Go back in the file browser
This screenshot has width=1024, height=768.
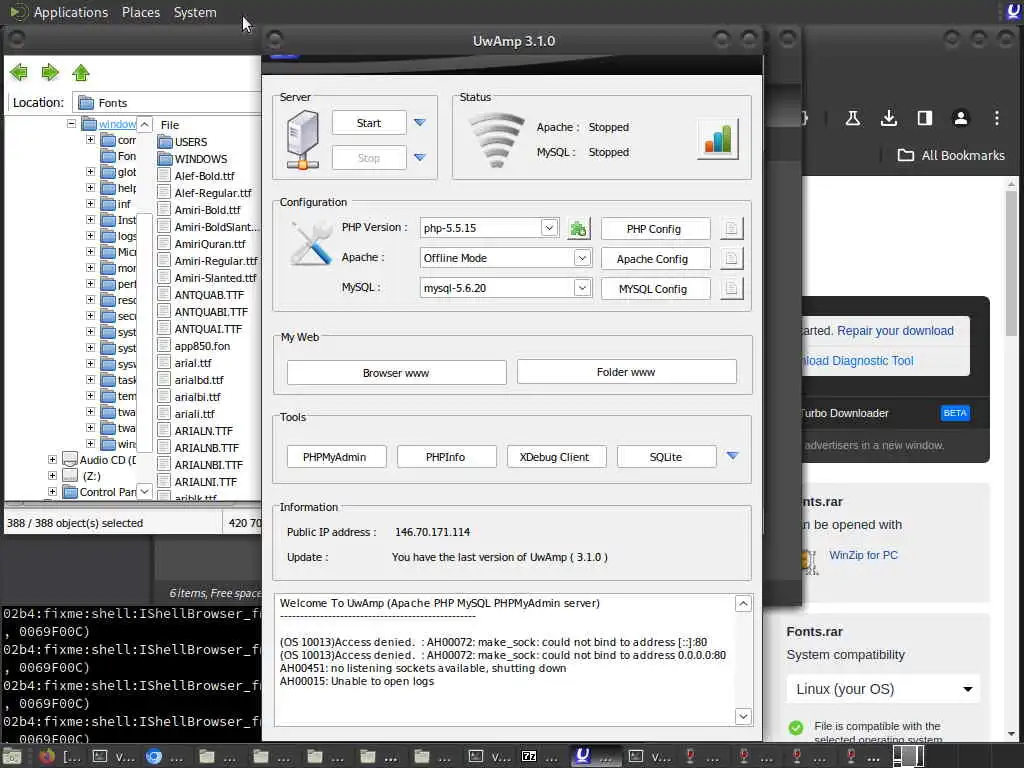(19, 72)
